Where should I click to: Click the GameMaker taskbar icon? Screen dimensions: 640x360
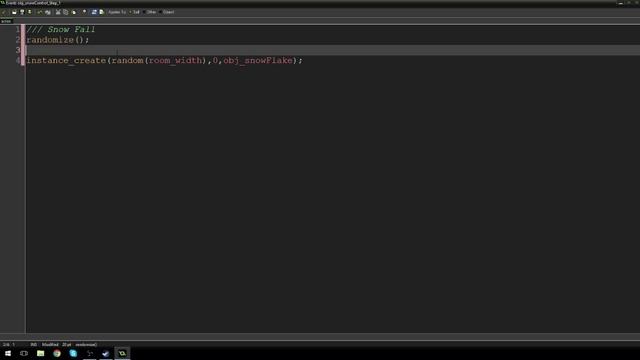point(122,353)
